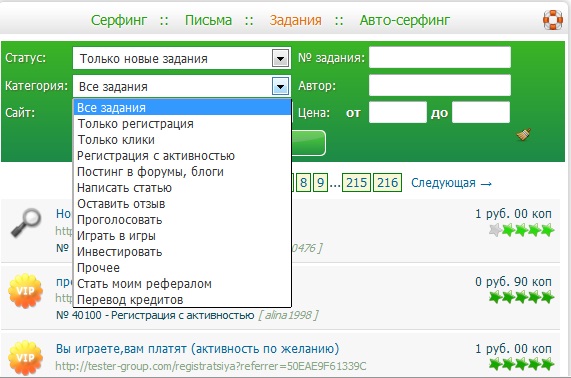Select 'Перевод кредитов' category
This screenshot has width=571, height=378.
click(182, 300)
